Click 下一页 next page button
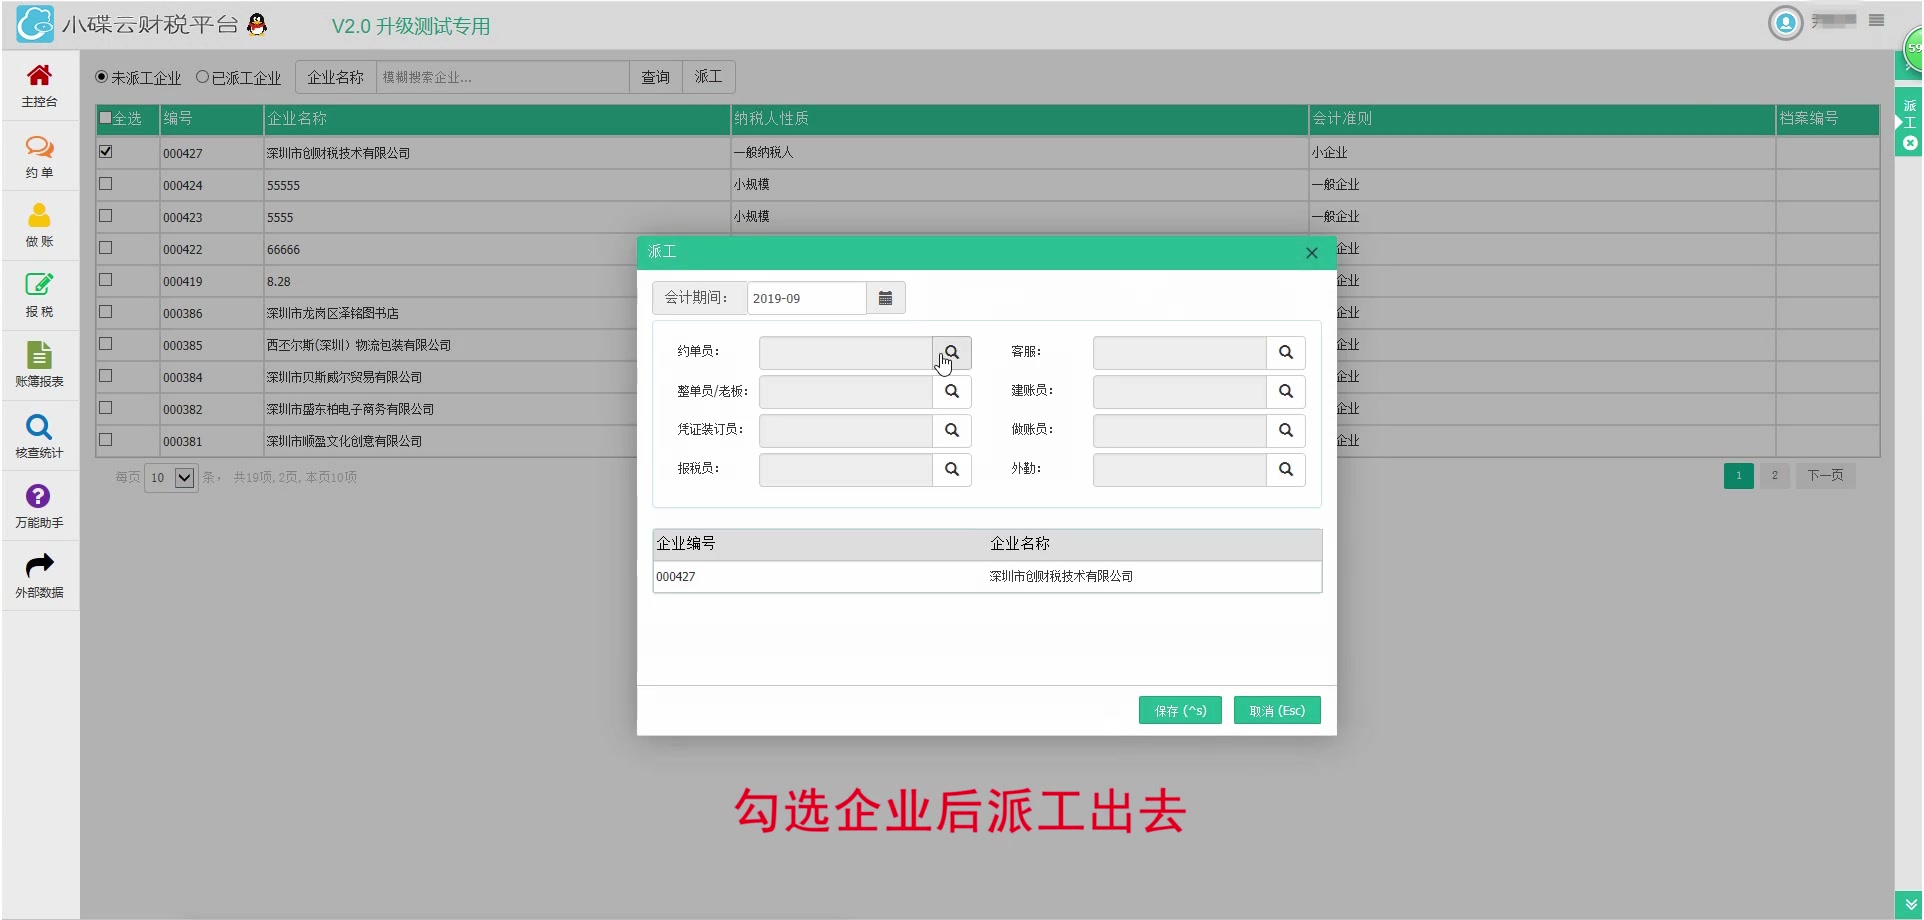This screenshot has height=920, width=1924. (1825, 476)
